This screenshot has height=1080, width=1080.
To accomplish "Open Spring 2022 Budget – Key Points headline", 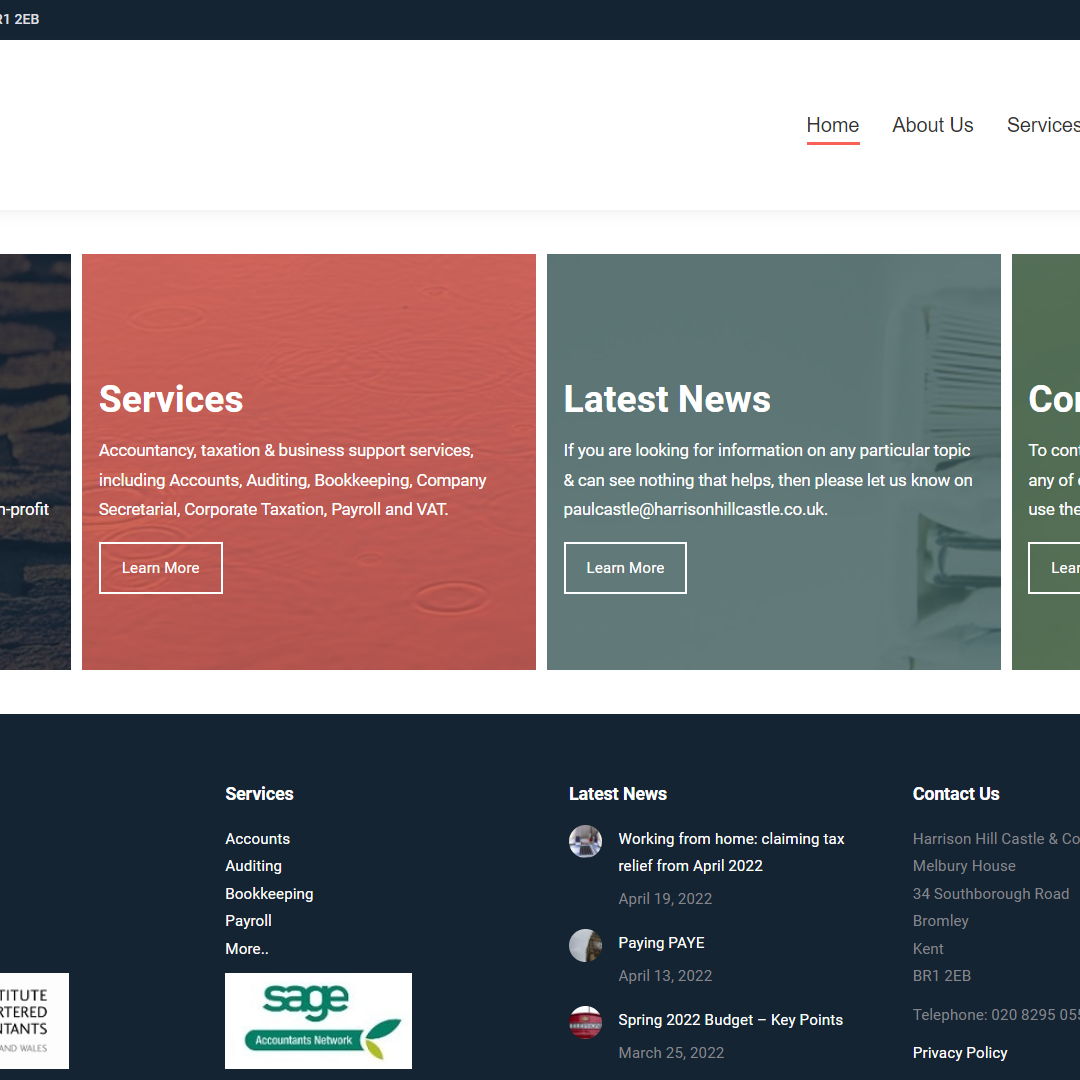I will tap(730, 1020).
